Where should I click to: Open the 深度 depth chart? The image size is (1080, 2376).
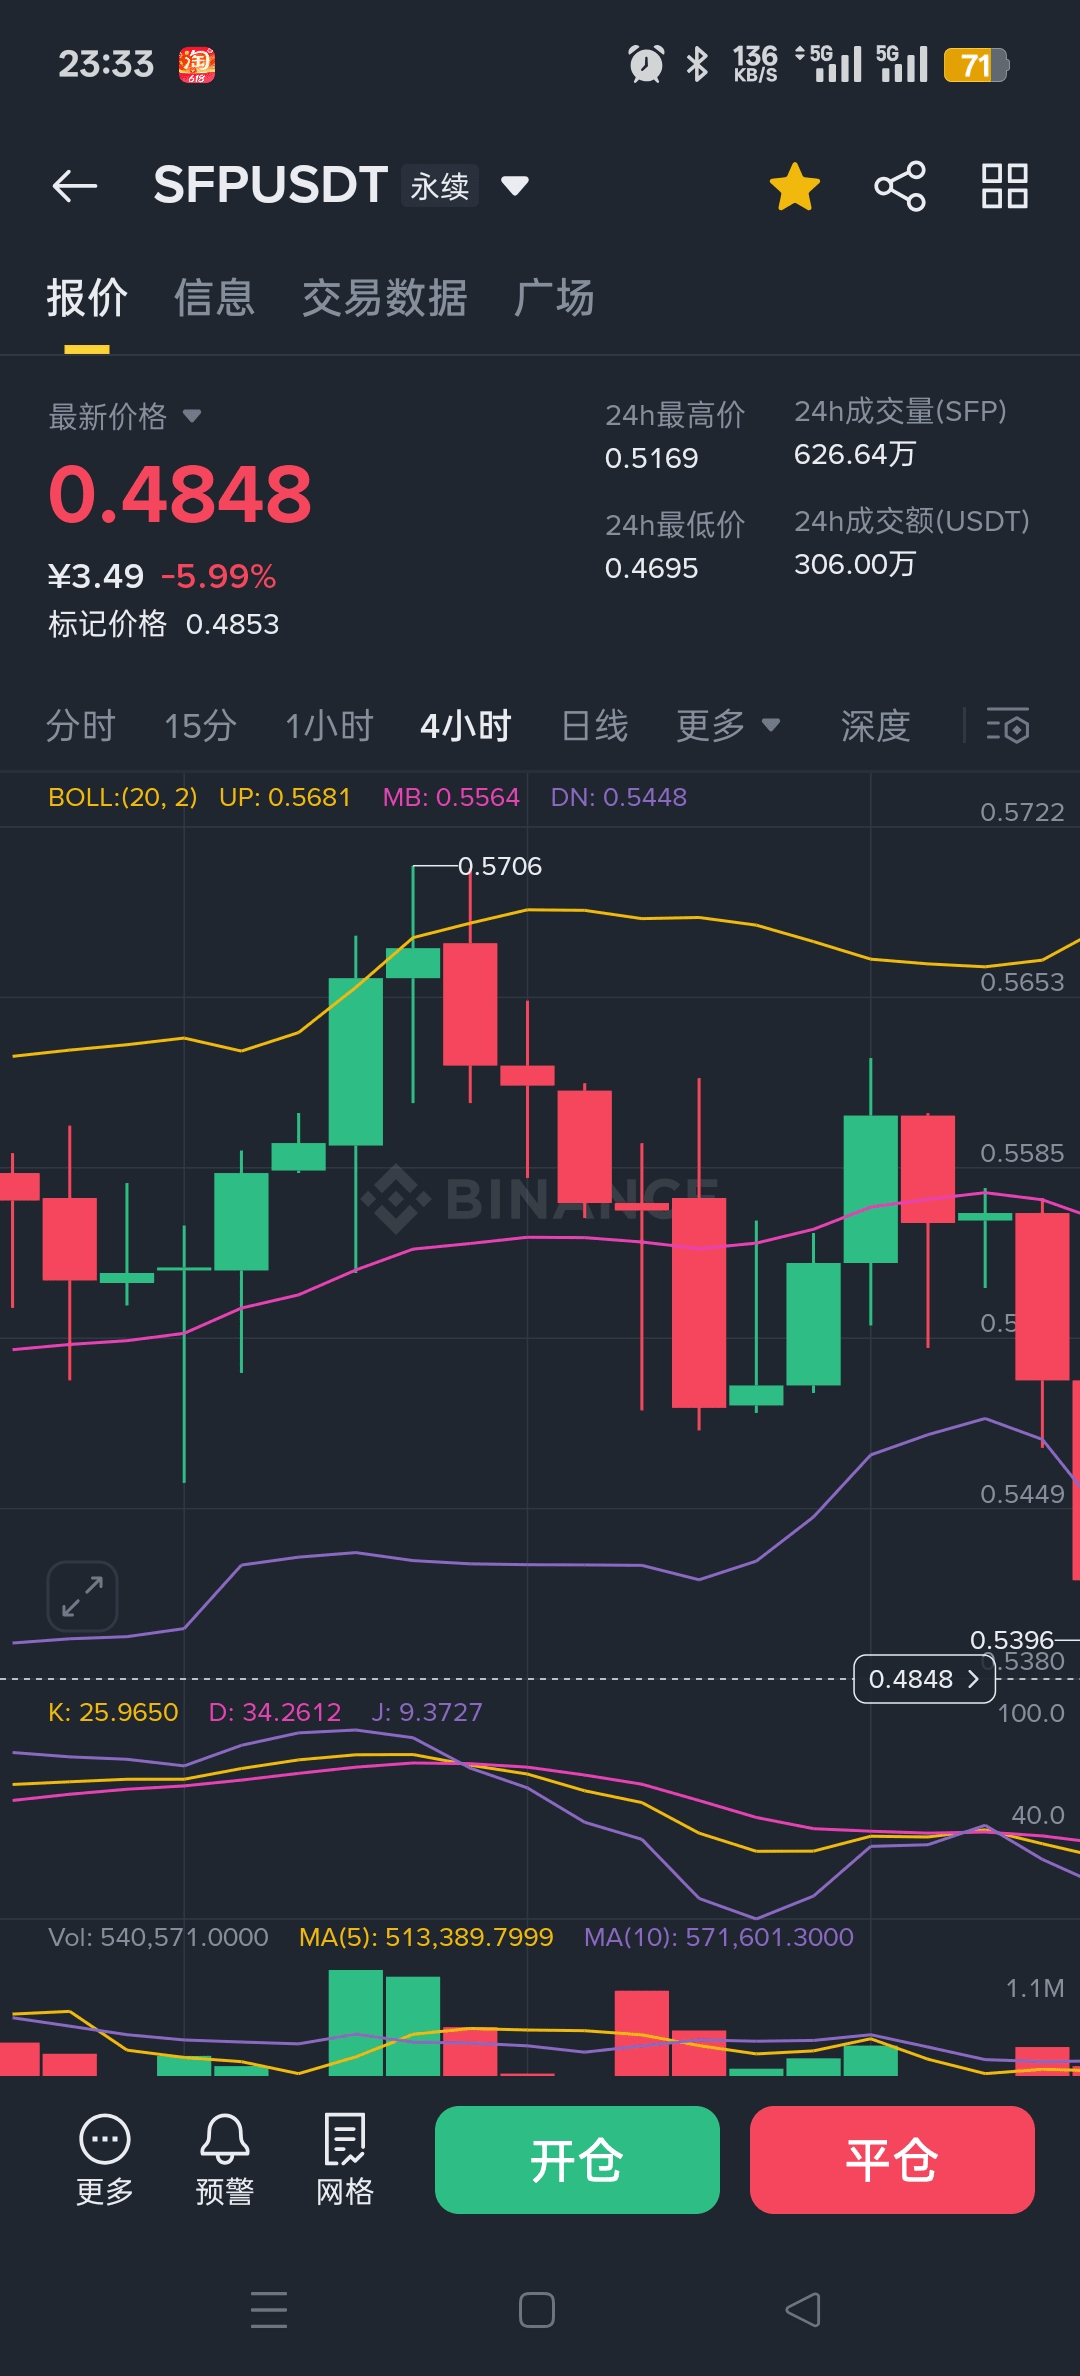(x=876, y=725)
